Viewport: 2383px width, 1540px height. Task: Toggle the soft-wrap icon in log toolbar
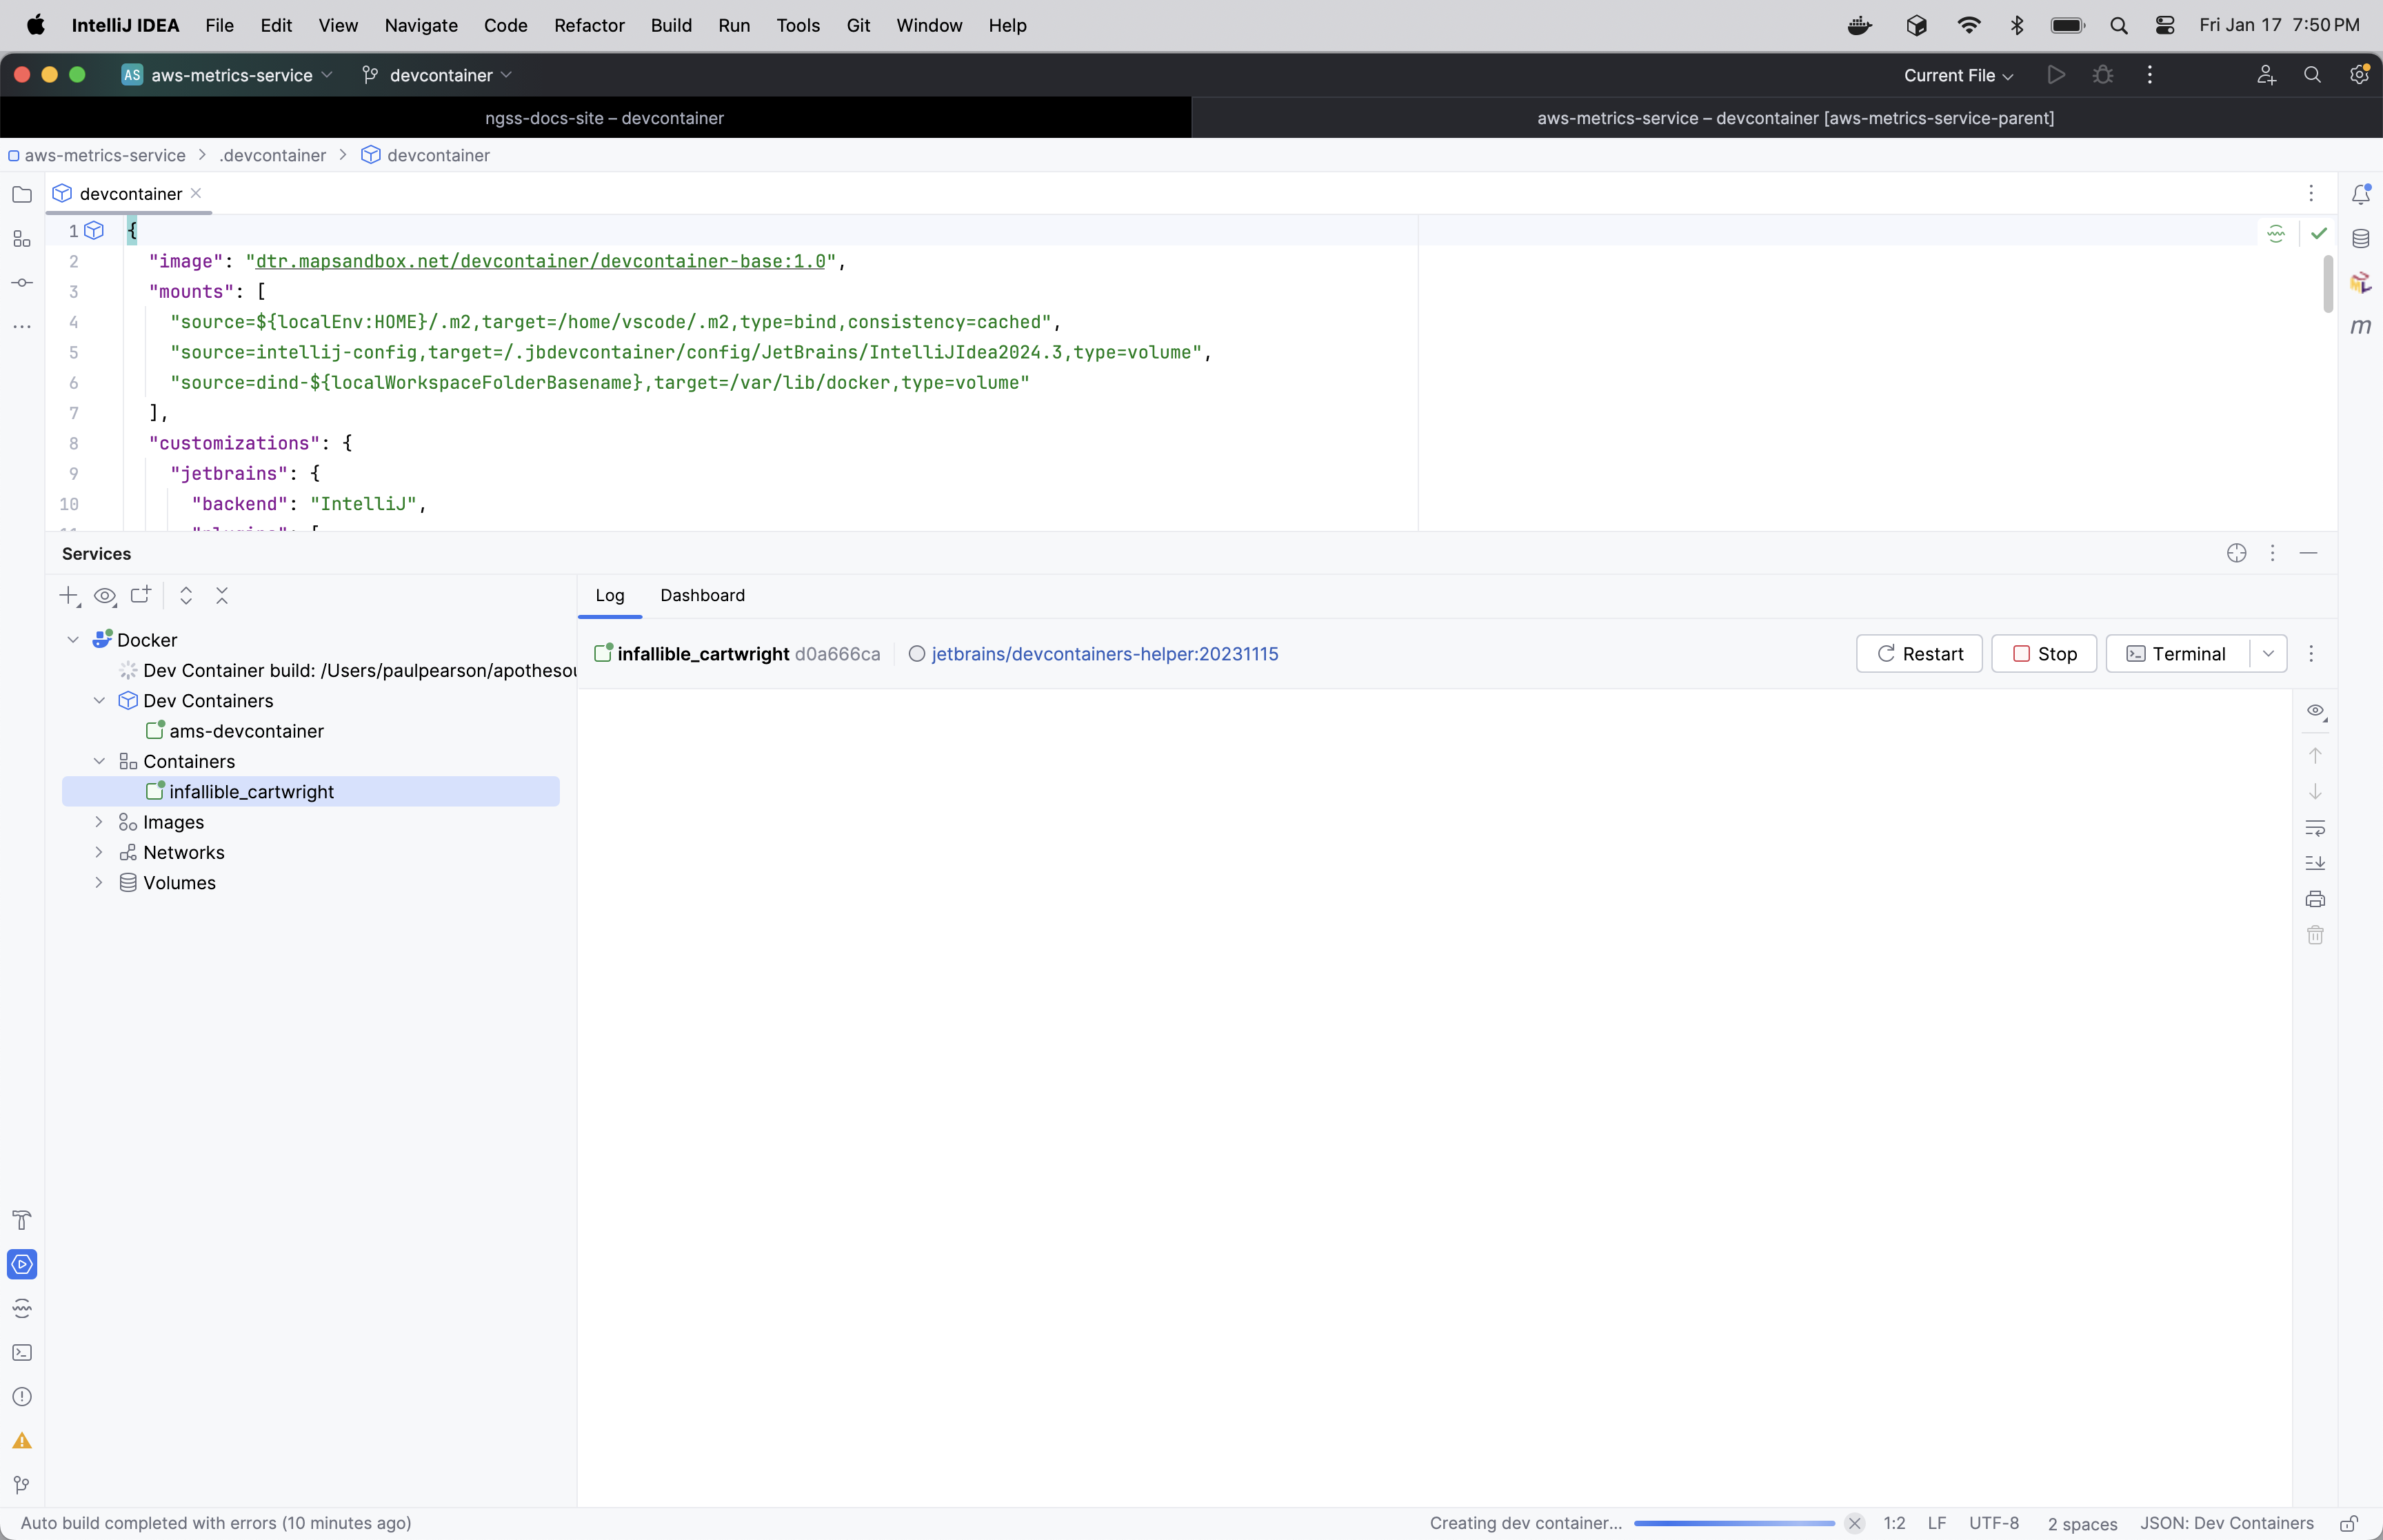2315,828
